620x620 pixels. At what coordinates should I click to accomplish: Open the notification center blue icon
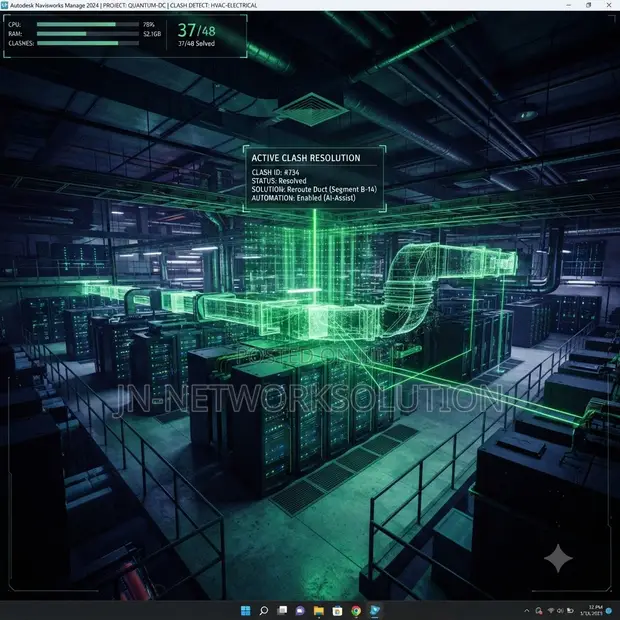(609, 611)
